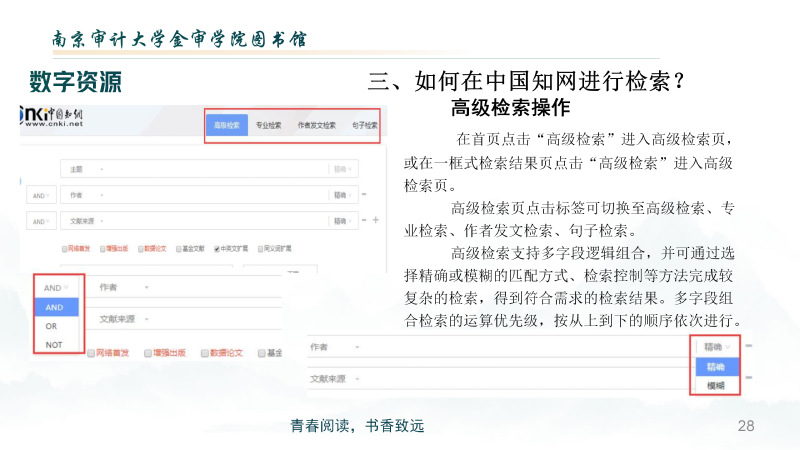
Task: Enable the 同义词扩展 checkbox
Action: 261,249
